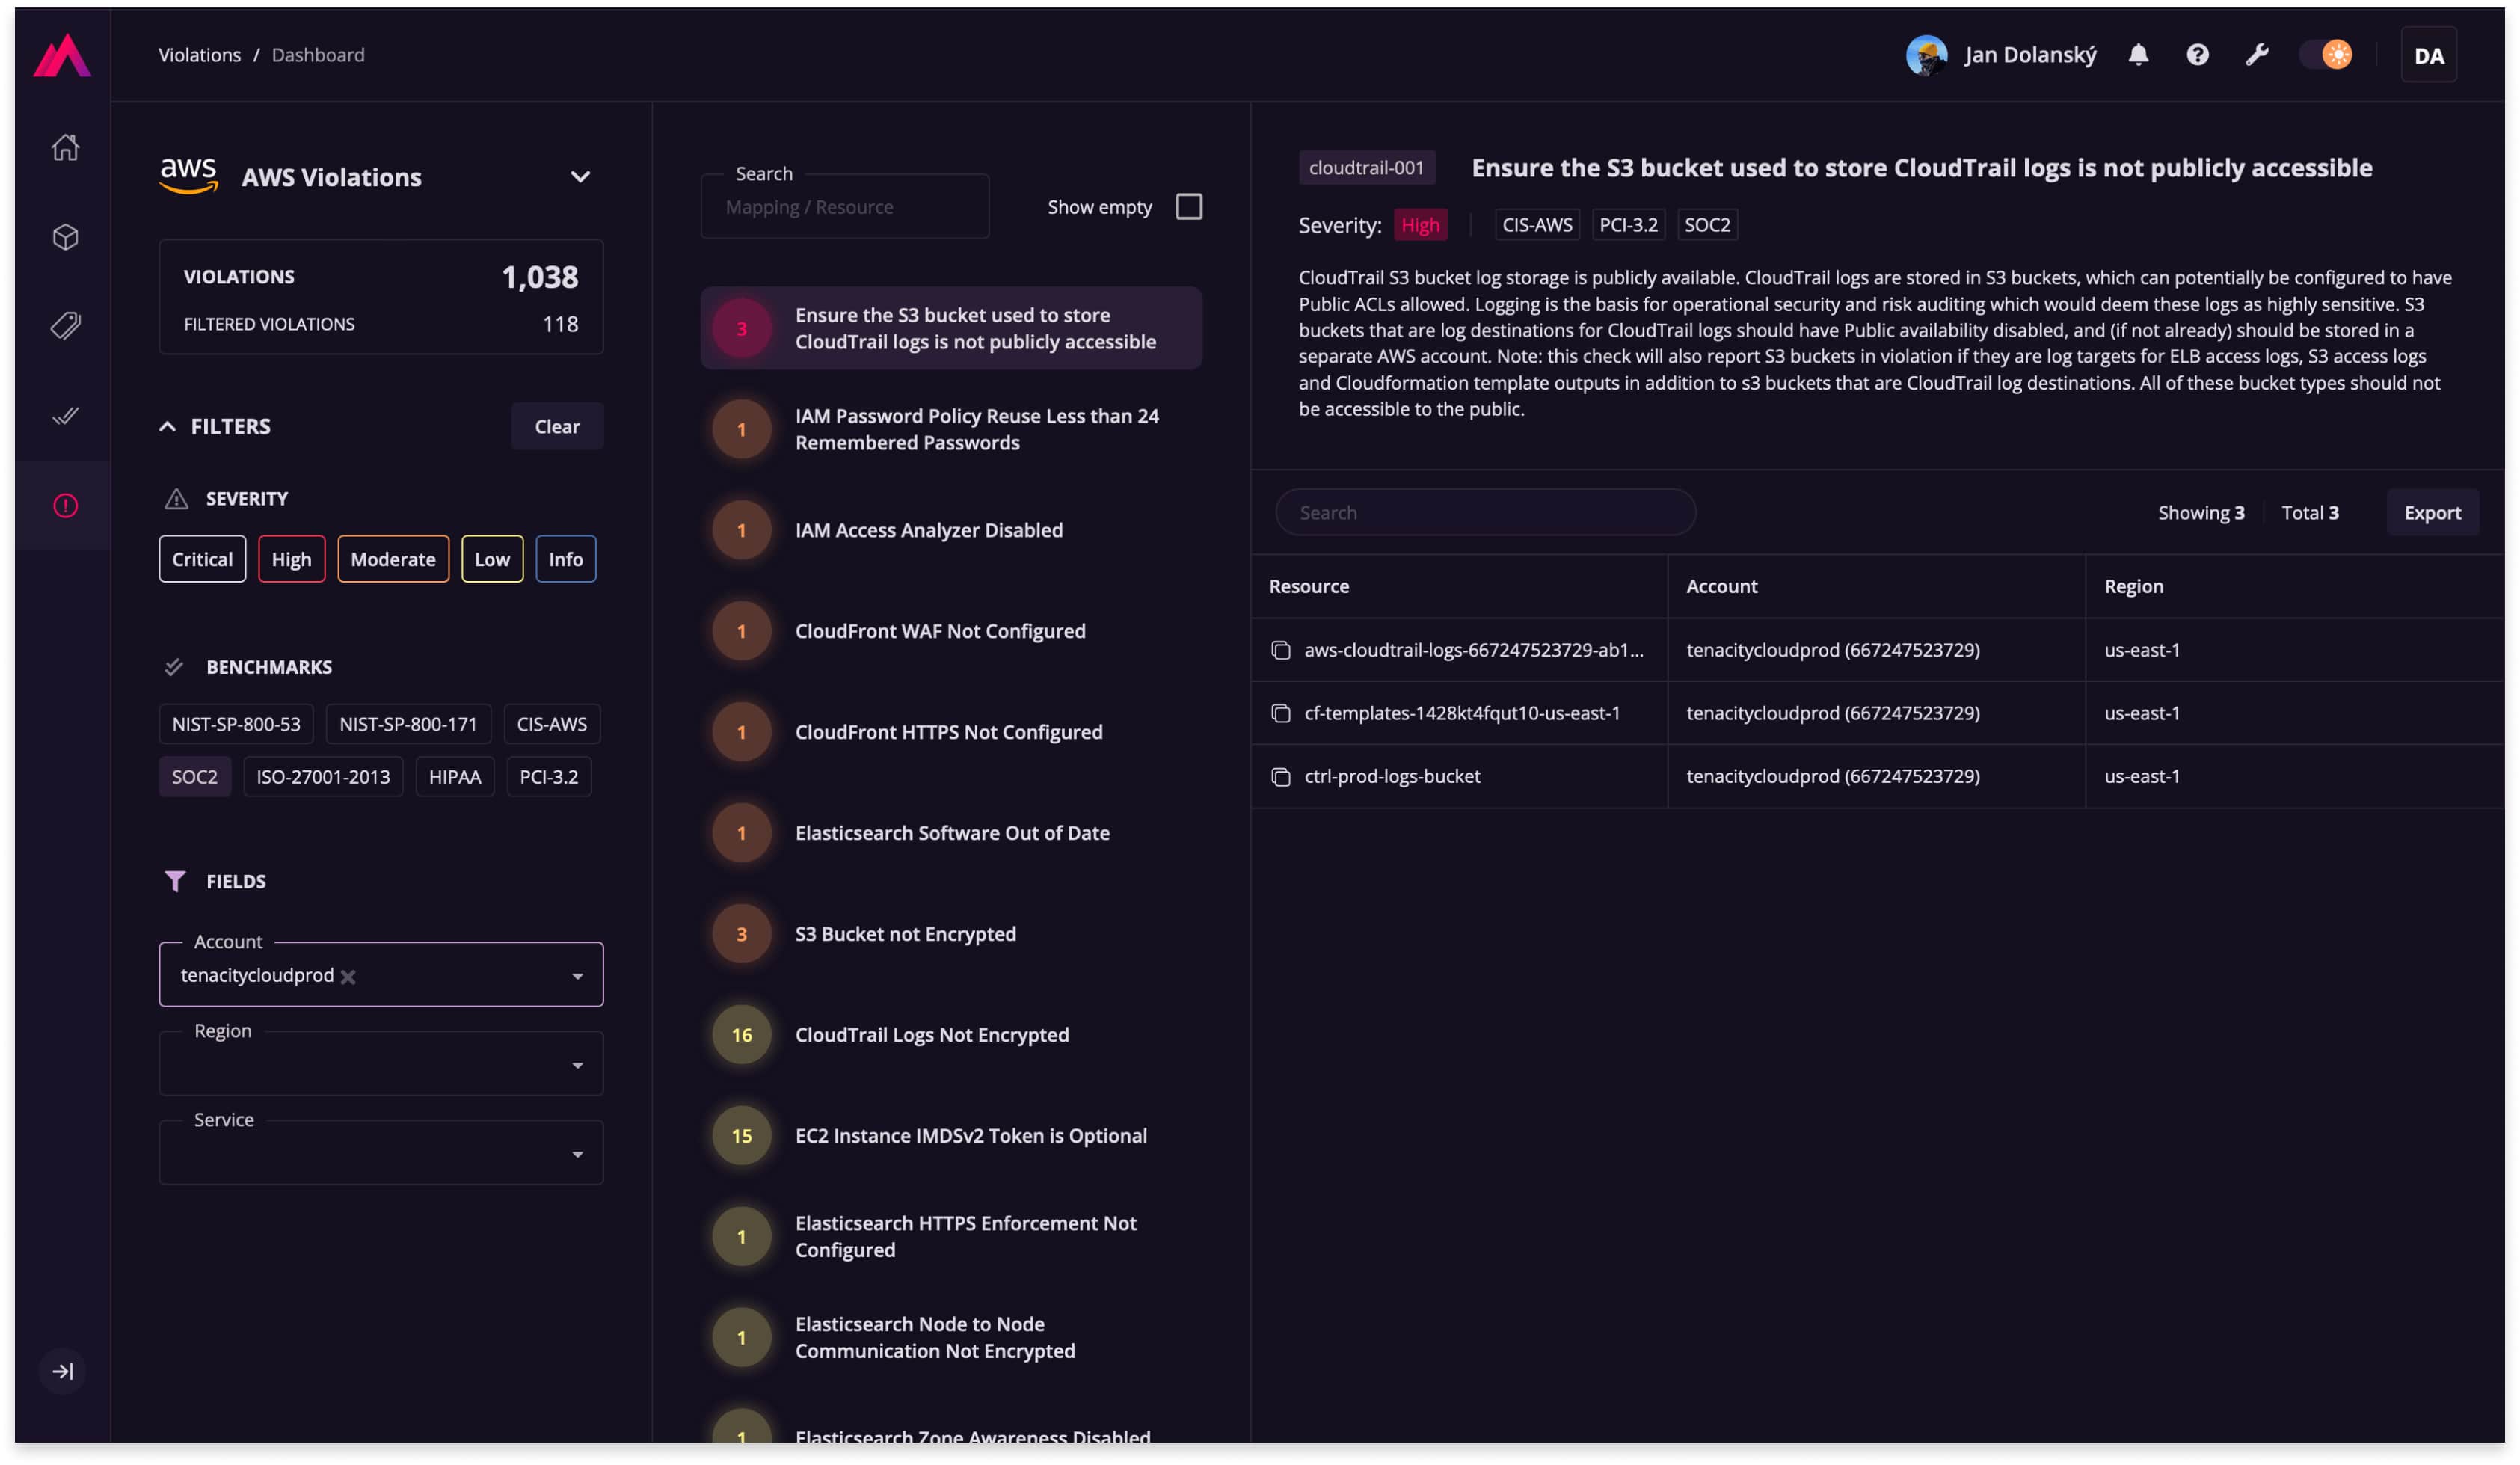The height and width of the screenshot is (1465, 2520).
Task: Click Jan Dolanský's profile avatar
Action: pos(1926,55)
